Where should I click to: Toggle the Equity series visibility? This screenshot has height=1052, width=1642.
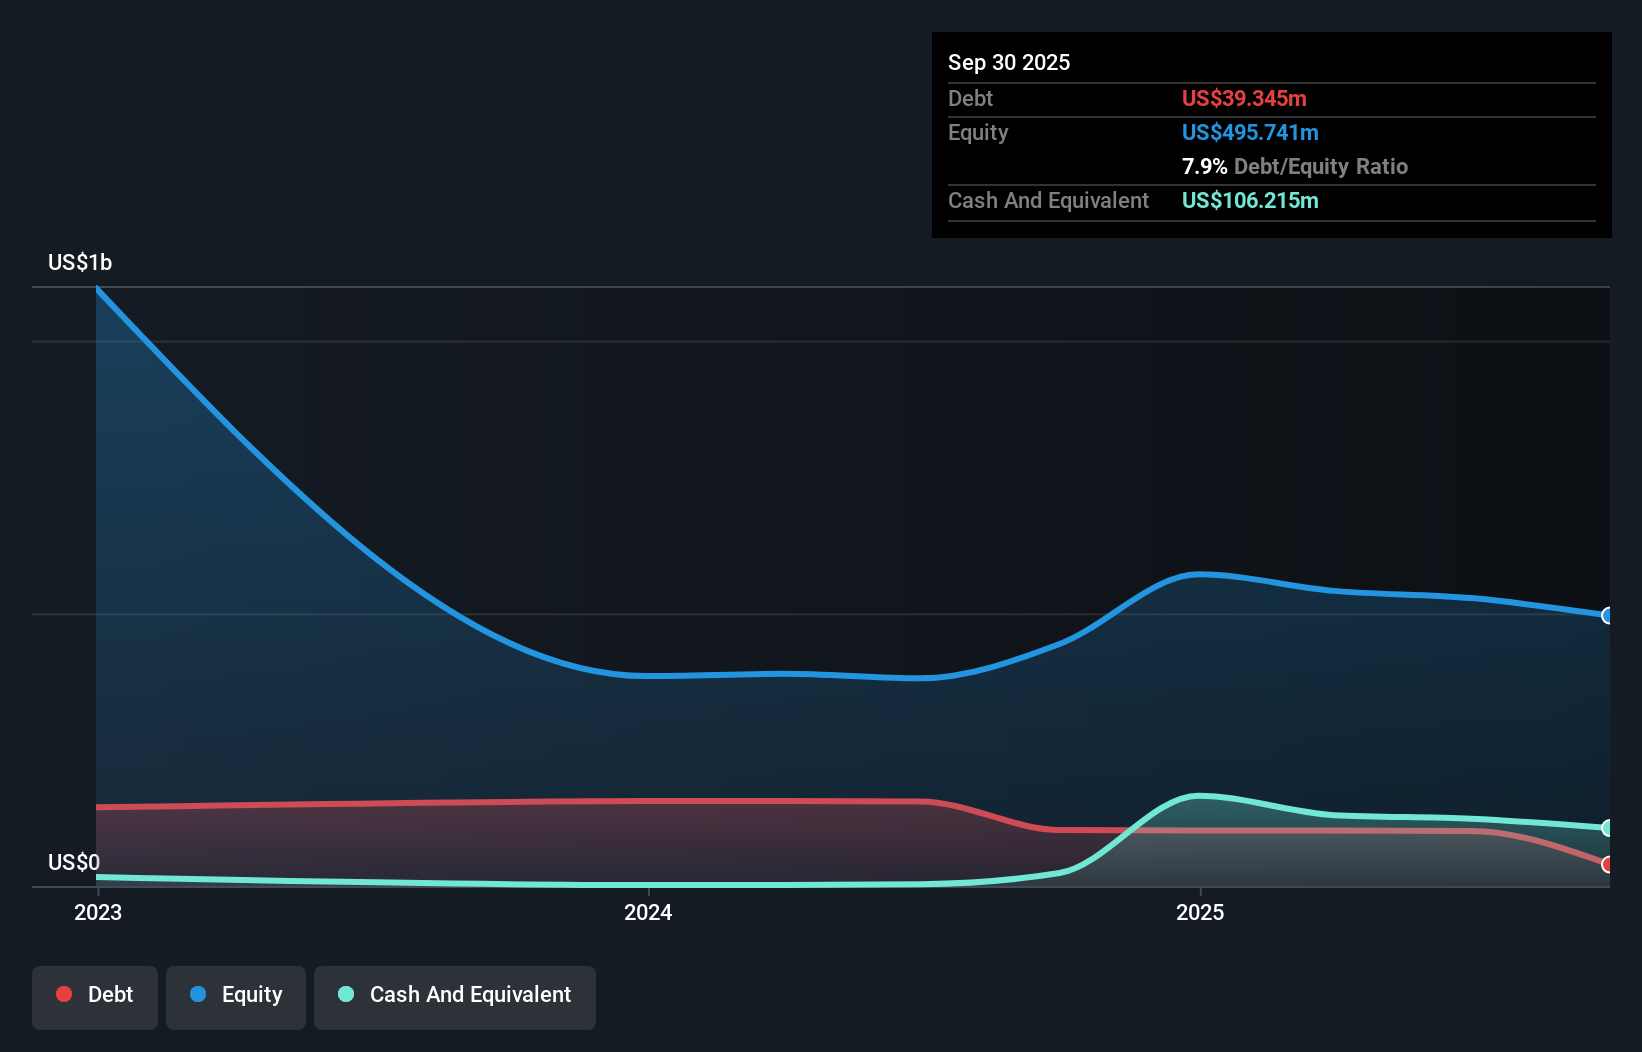(235, 997)
